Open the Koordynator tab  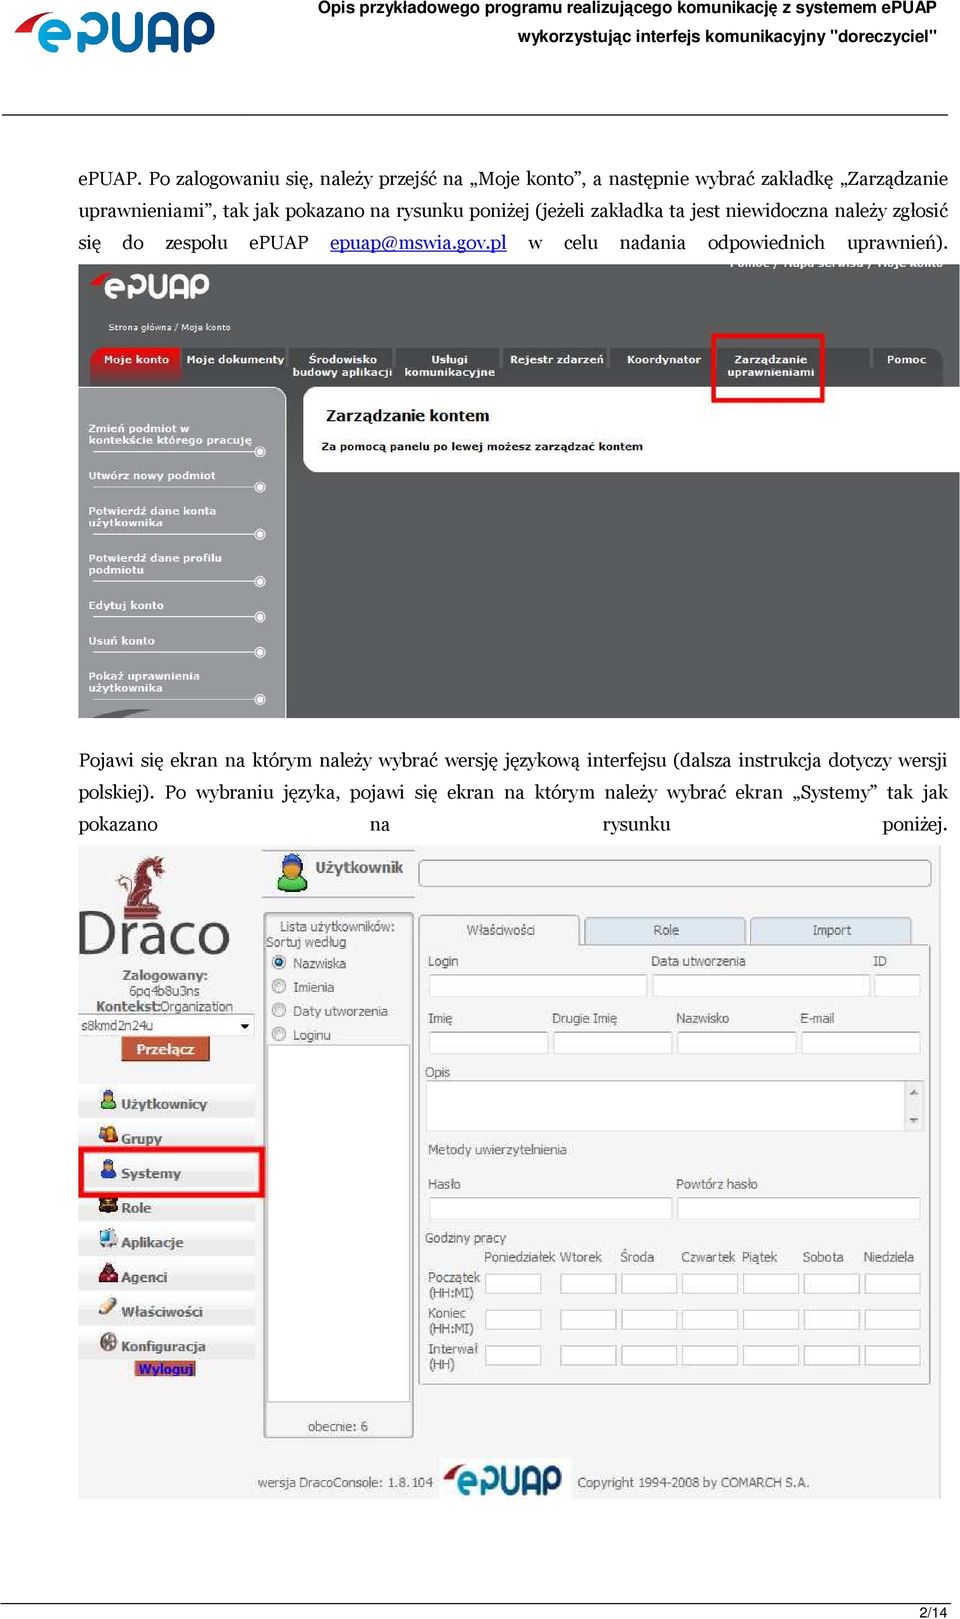click(664, 360)
